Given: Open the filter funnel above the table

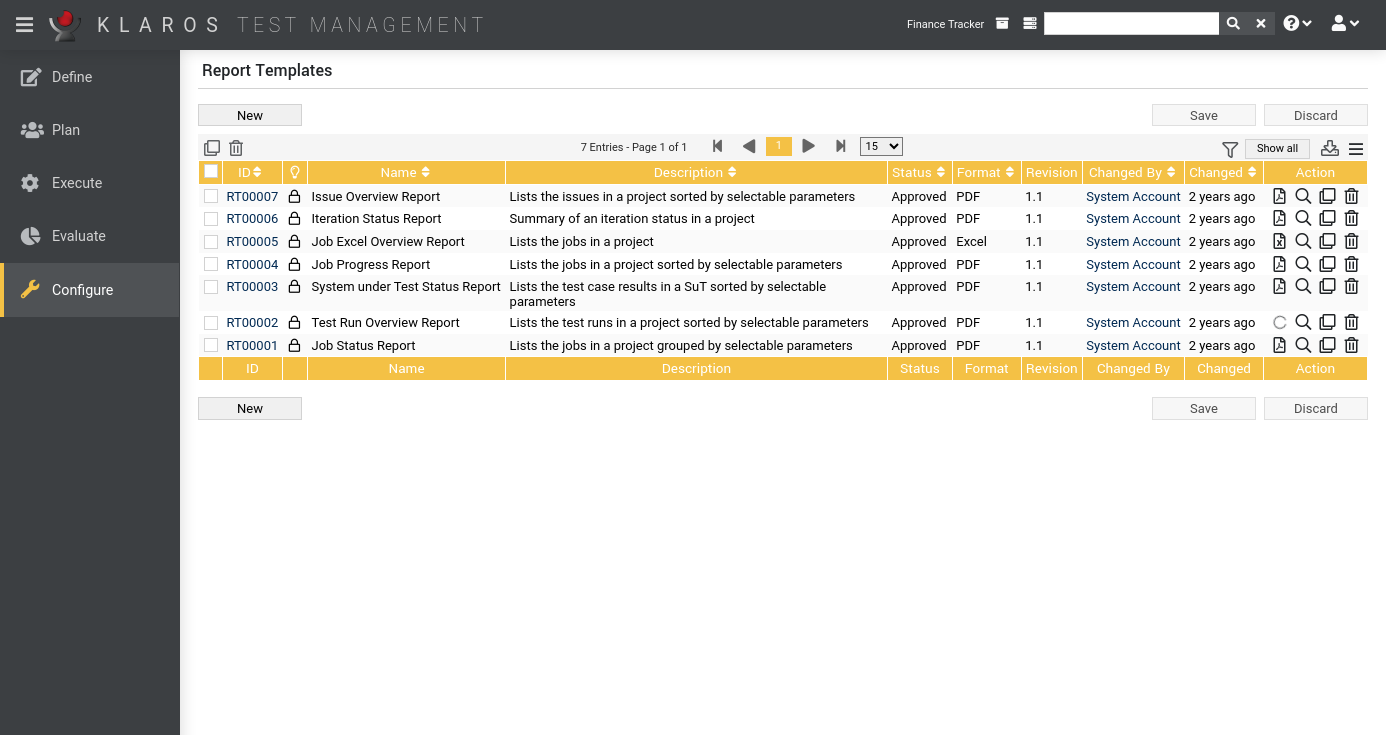Looking at the screenshot, I should tap(1229, 148).
